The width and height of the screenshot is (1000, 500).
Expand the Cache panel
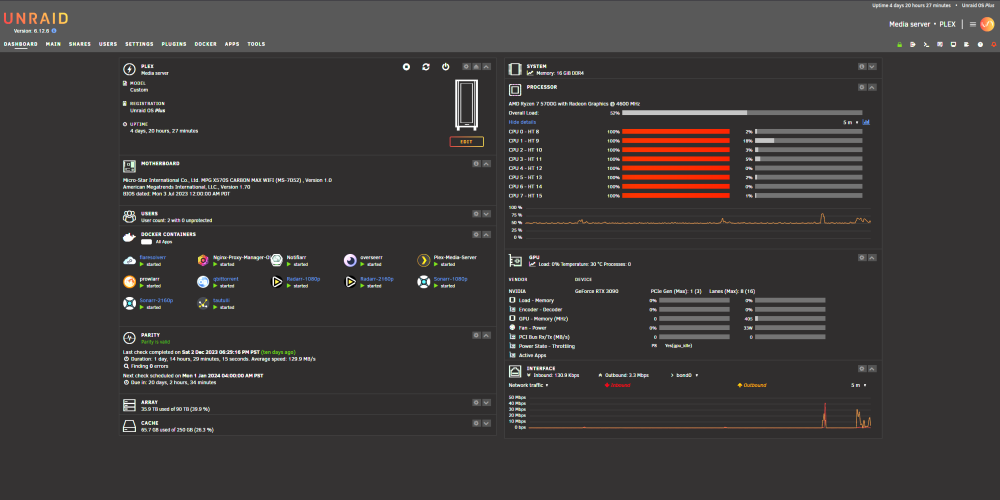(487, 423)
